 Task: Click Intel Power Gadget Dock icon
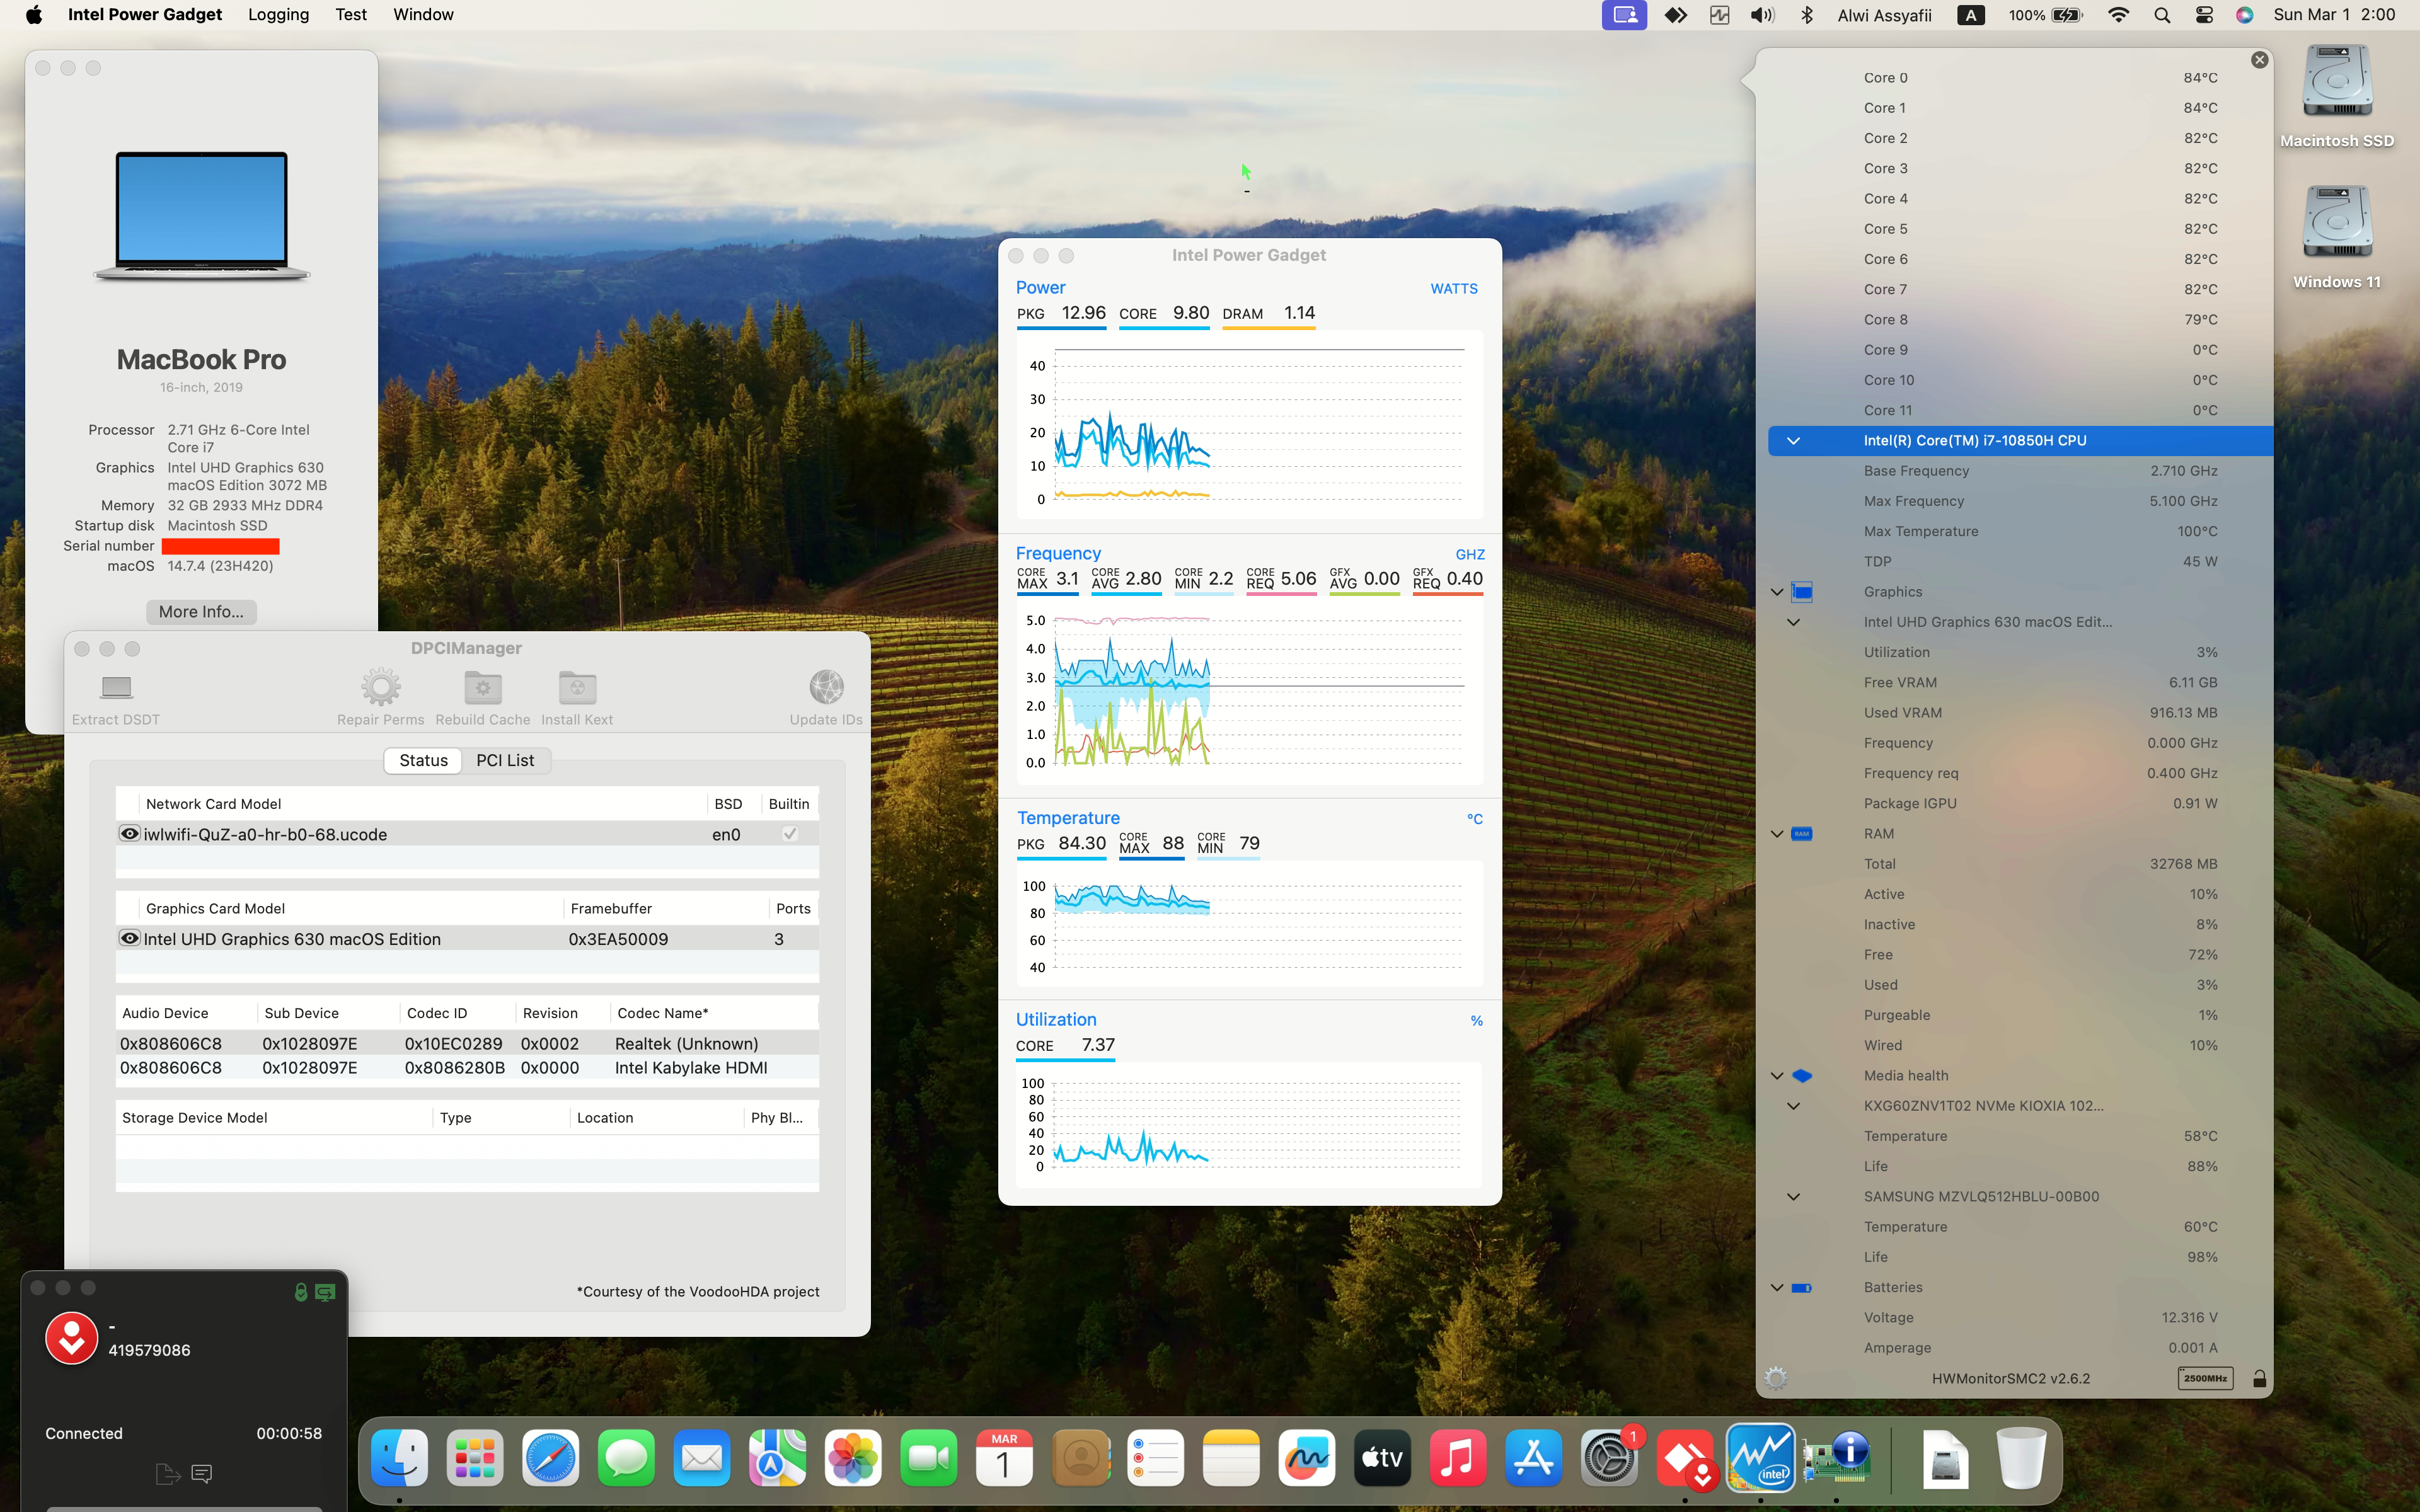(x=1760, y=1458)
